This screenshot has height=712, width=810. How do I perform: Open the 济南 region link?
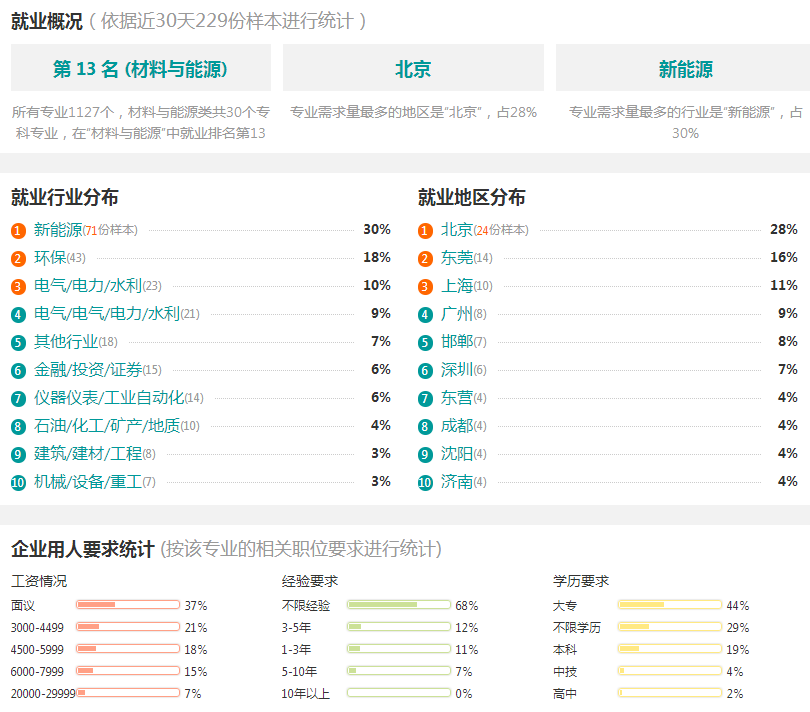[457, 482]
